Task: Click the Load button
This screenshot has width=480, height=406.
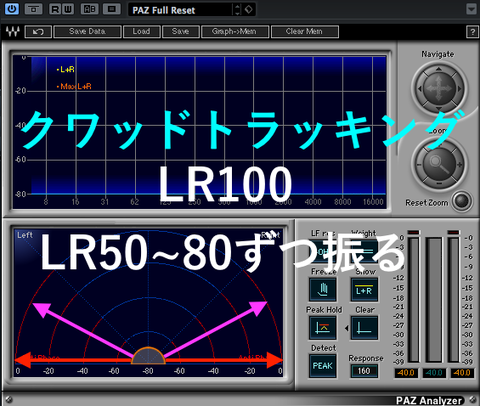Action: [x=141, y=32]
